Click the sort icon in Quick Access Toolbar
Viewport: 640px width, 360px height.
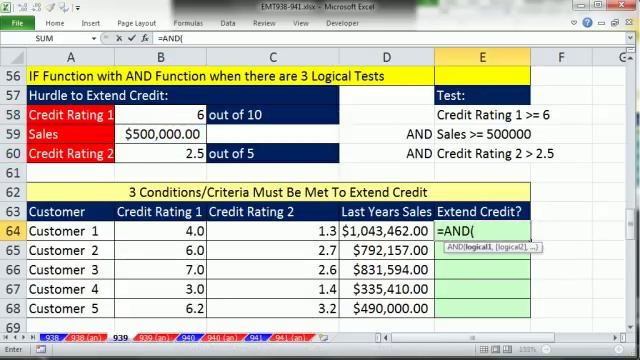pyautogui.click(x=64, y=7)
